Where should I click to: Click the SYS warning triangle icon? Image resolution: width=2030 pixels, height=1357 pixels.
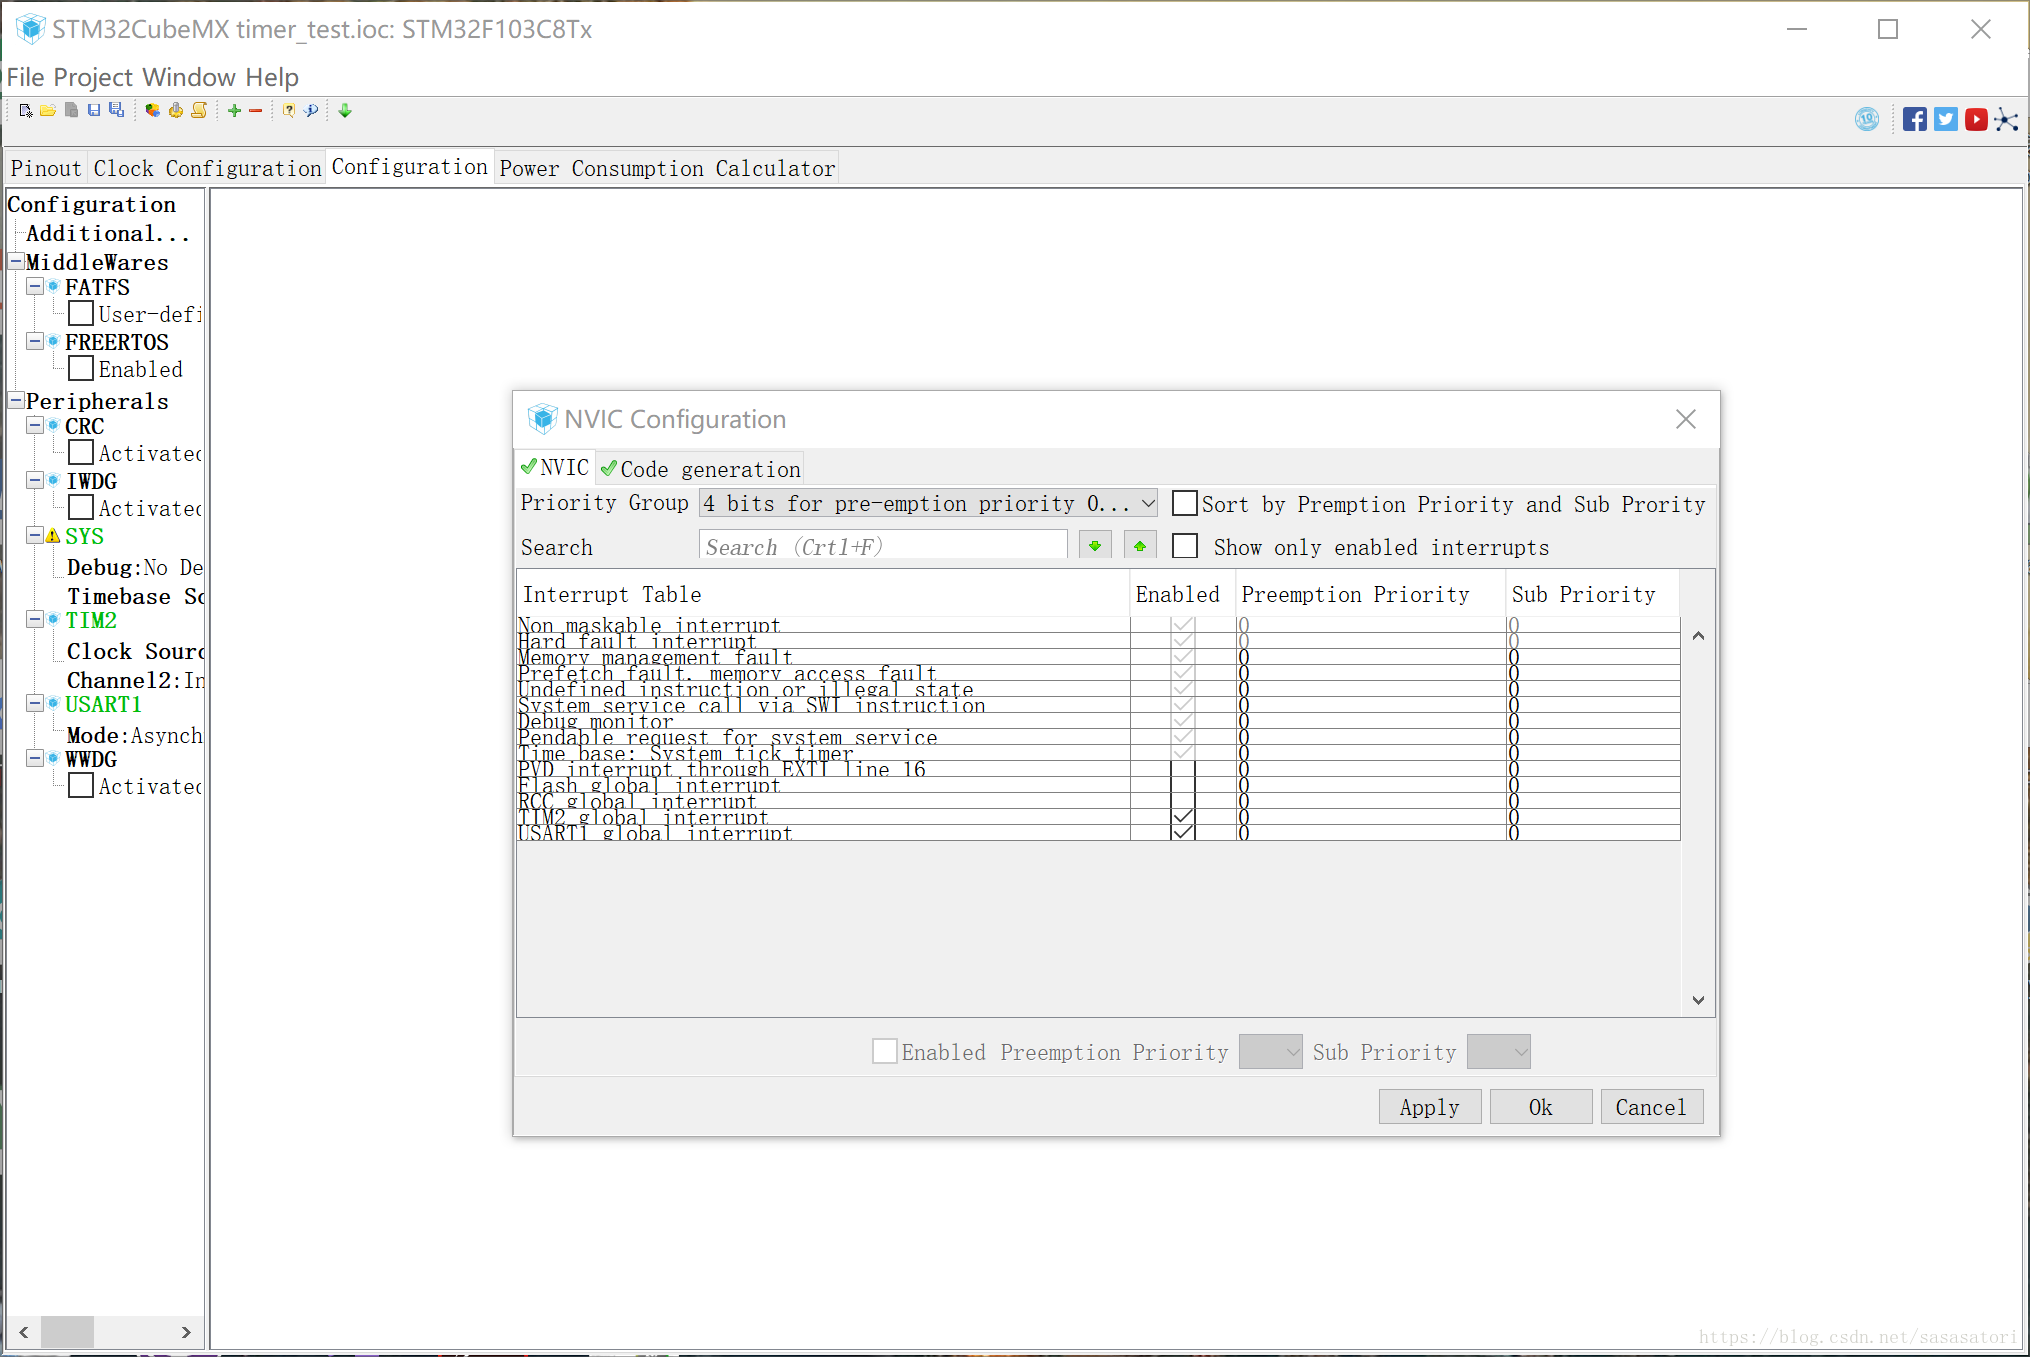(x=53, y=537)
